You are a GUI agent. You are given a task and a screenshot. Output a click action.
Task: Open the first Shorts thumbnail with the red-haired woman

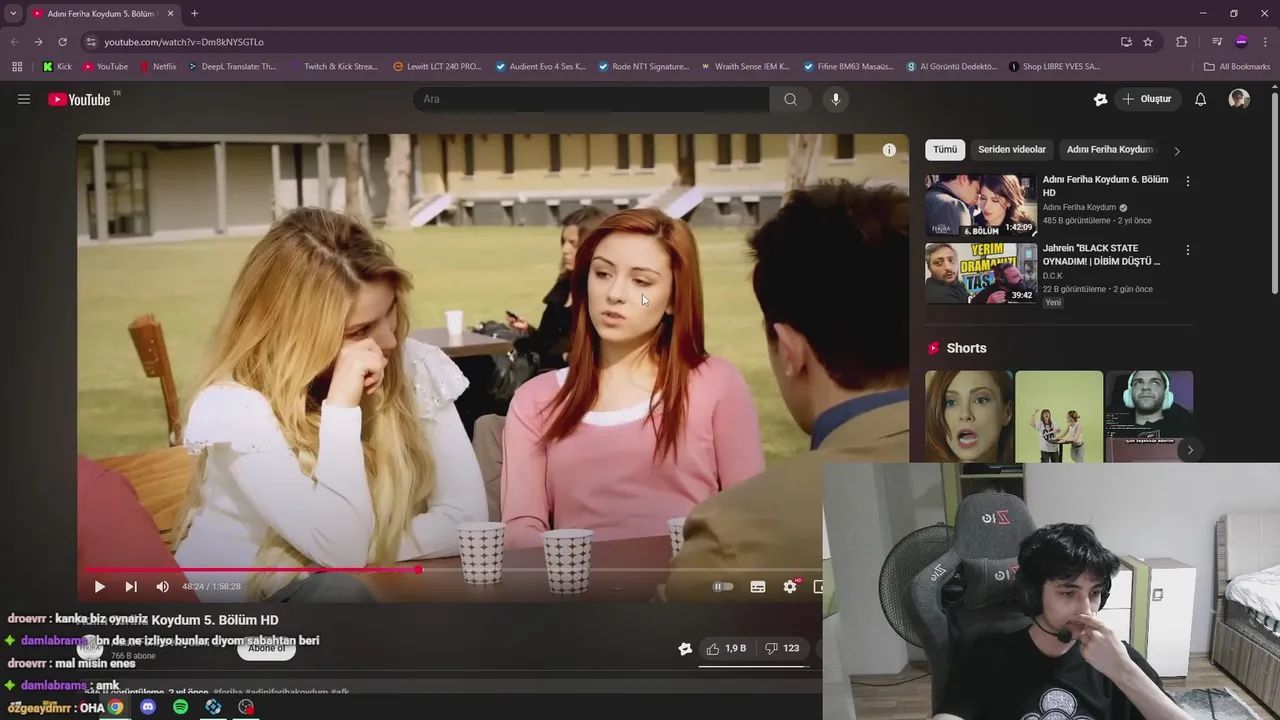click(968, 417)
